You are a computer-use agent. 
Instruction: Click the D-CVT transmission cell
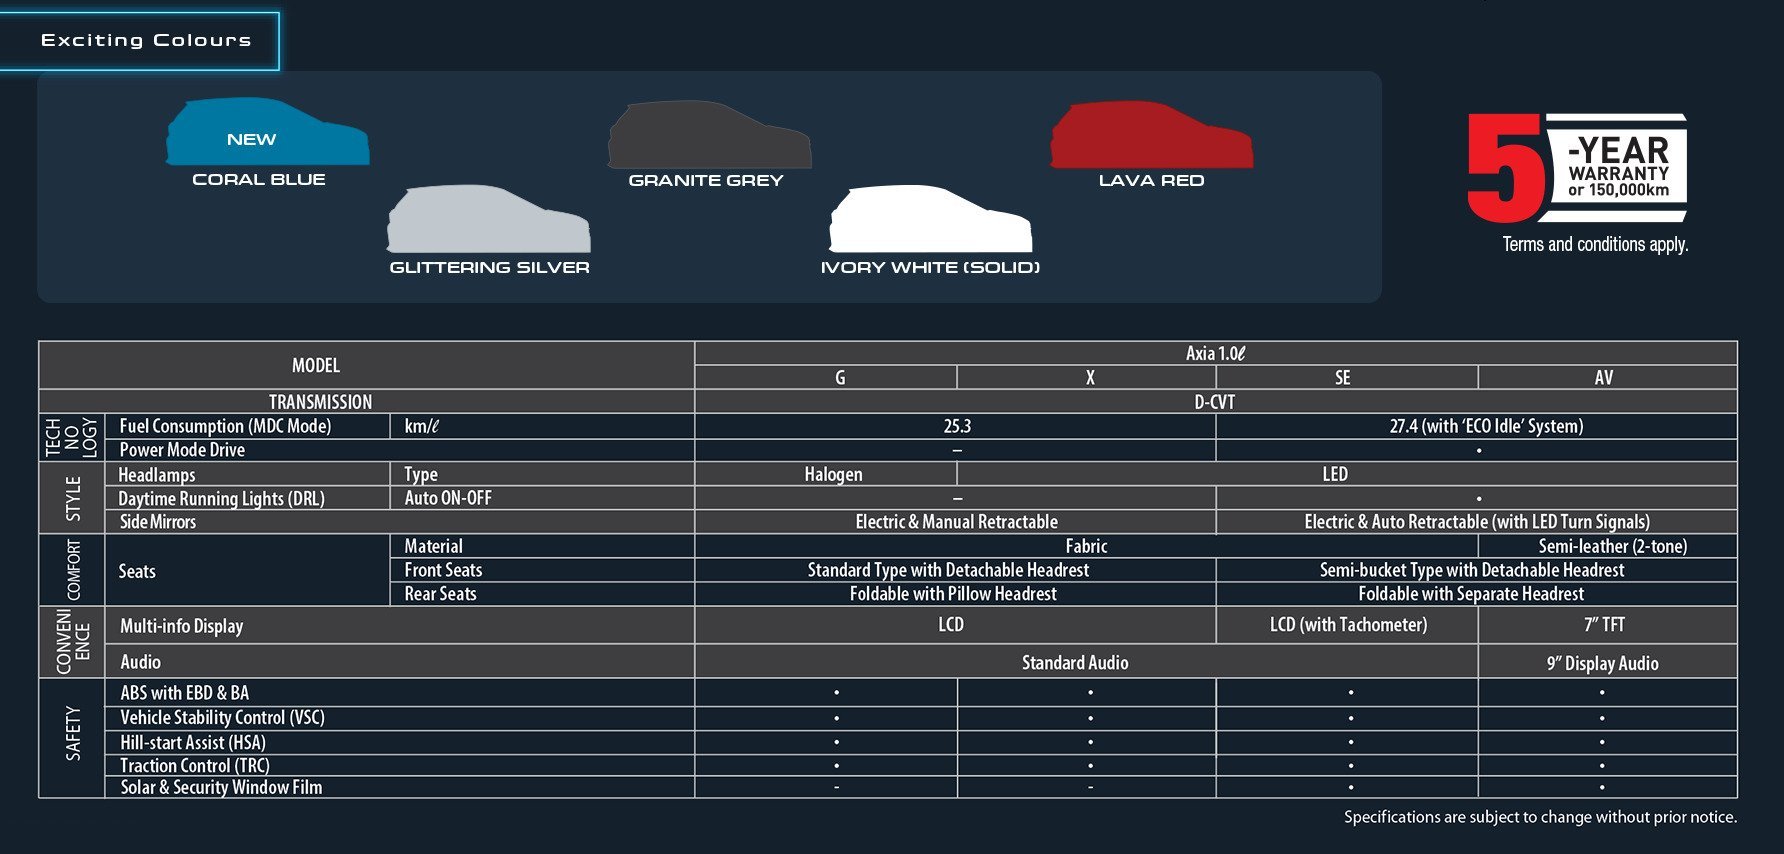point(1214,402)
